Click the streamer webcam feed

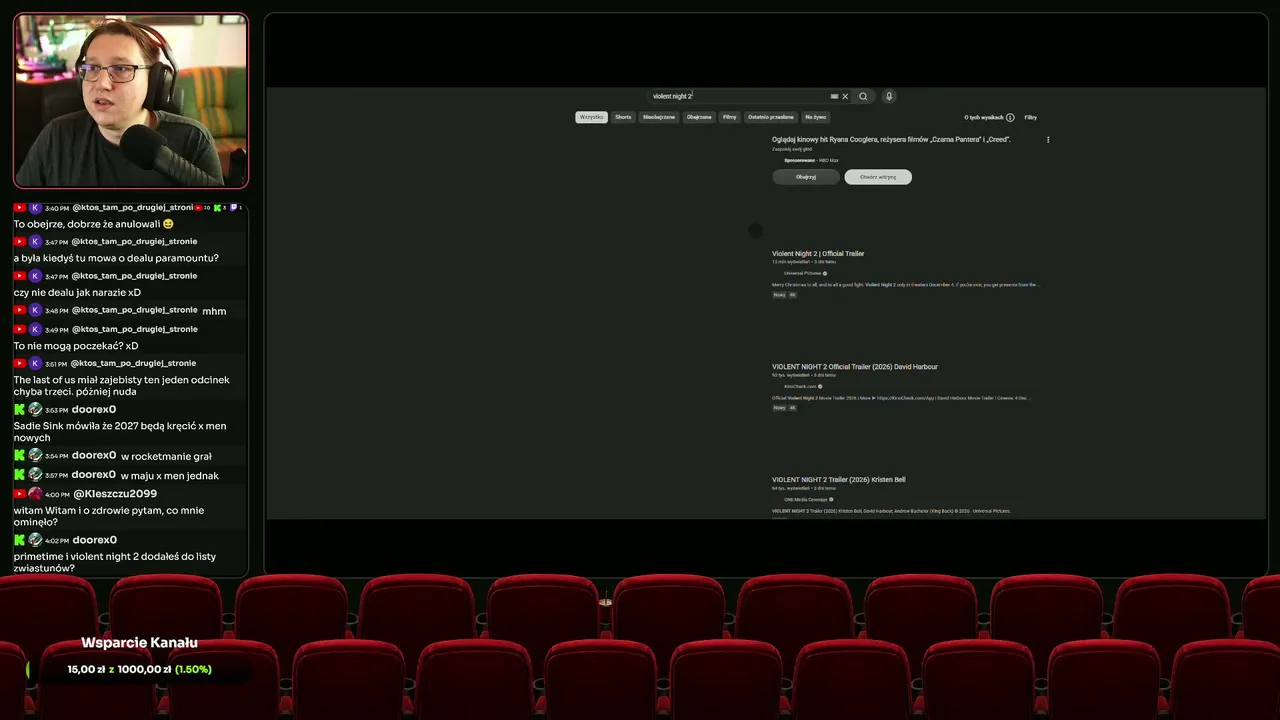(x=131, y=100)
